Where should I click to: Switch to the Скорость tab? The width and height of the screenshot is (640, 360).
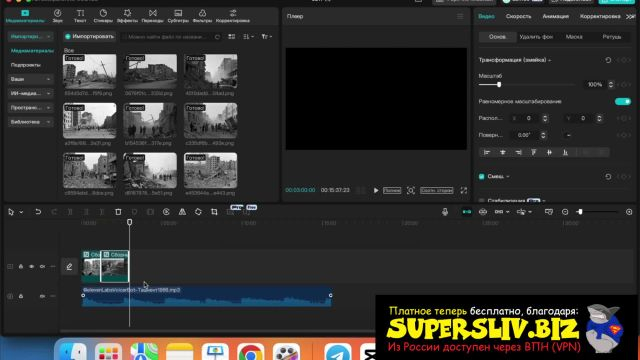[518, 16]
